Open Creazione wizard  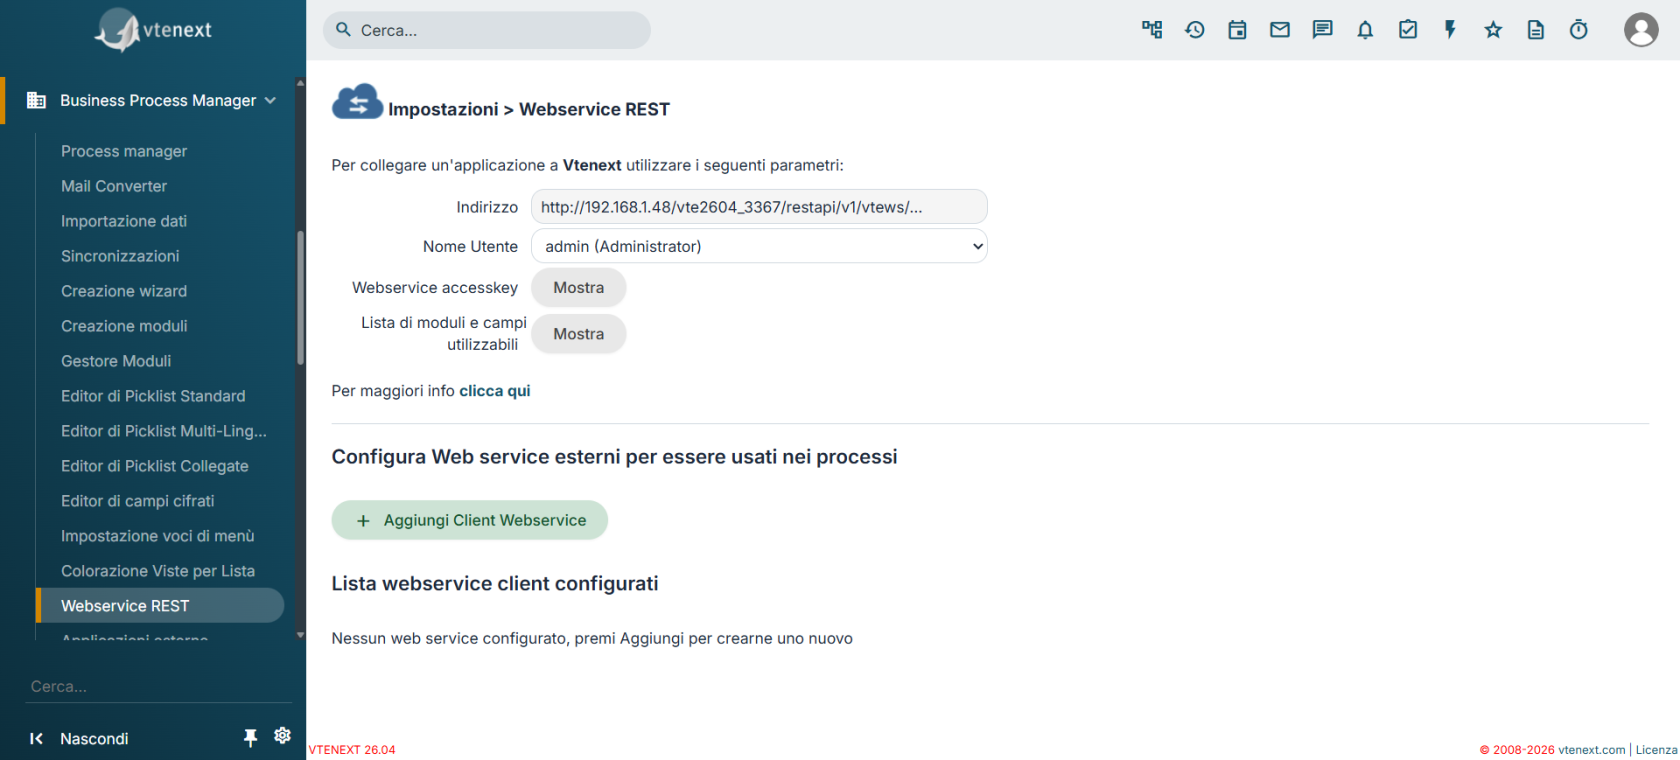coord(124,291)
